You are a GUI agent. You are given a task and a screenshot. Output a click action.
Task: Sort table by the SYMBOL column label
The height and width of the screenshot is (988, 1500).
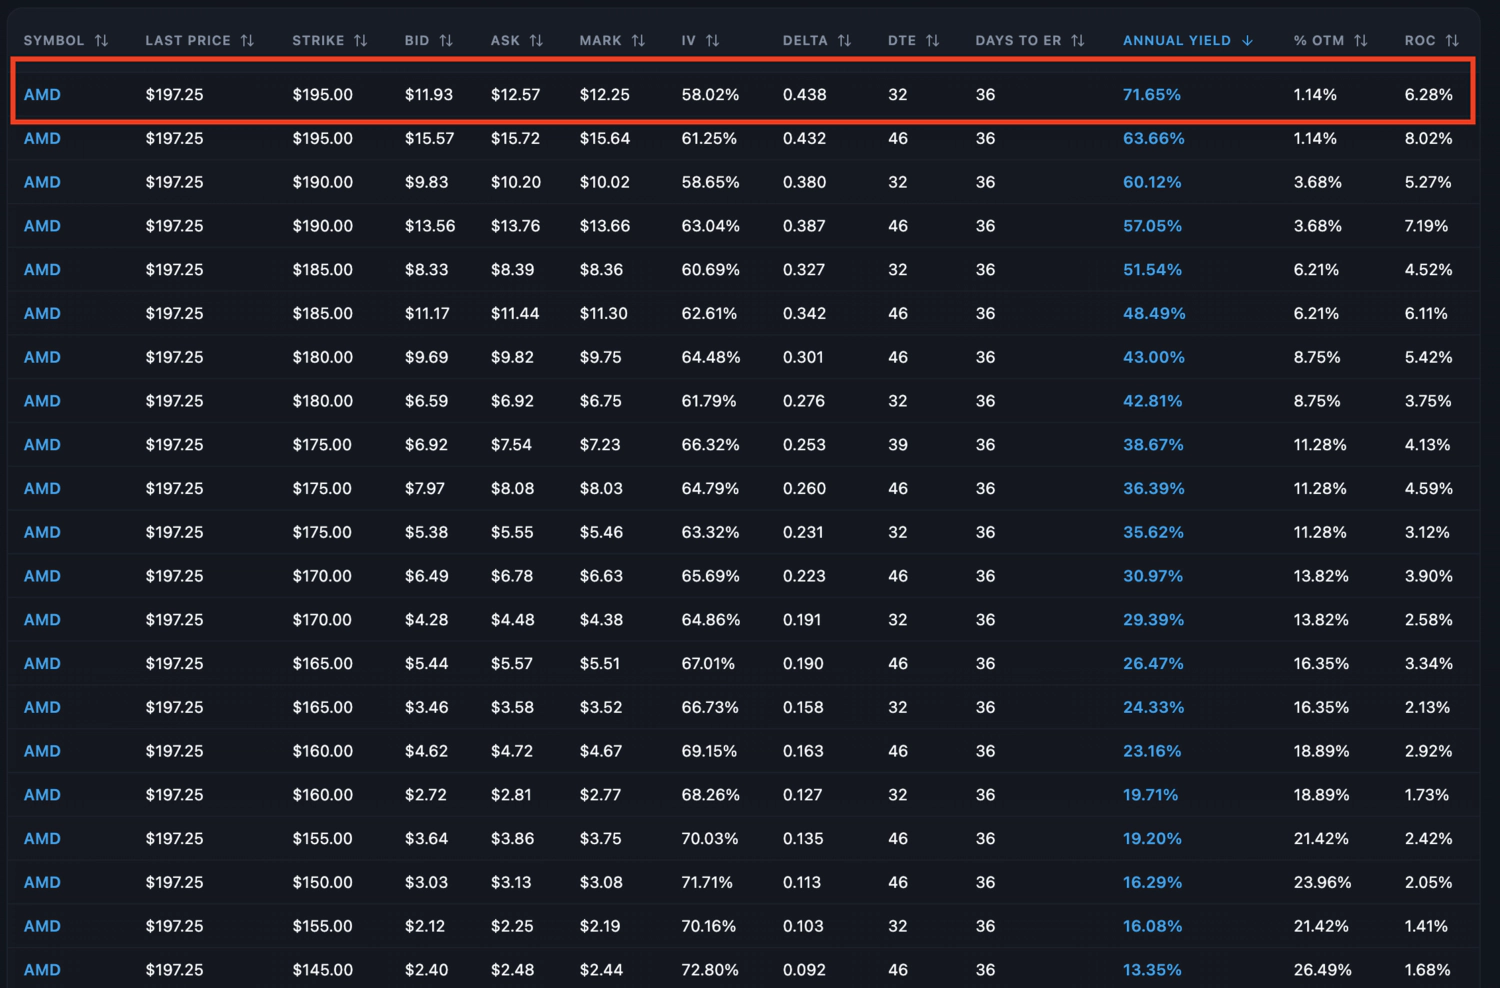pyautogui.click(x=54, y=41)
